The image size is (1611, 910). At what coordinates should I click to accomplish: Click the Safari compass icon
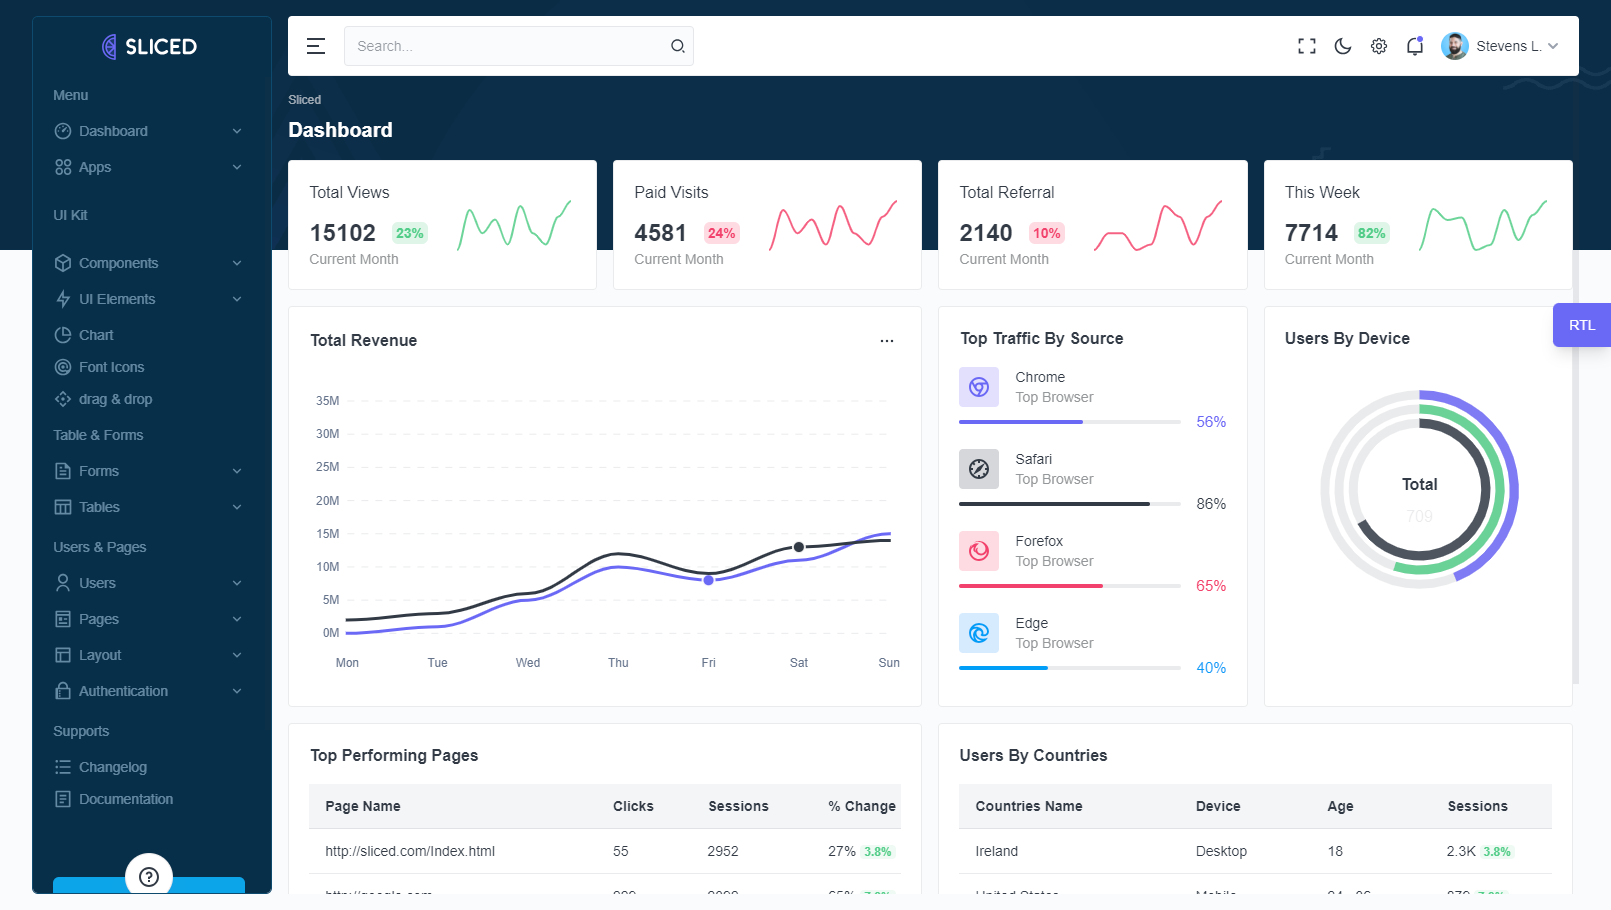click(x=978, y=469)
